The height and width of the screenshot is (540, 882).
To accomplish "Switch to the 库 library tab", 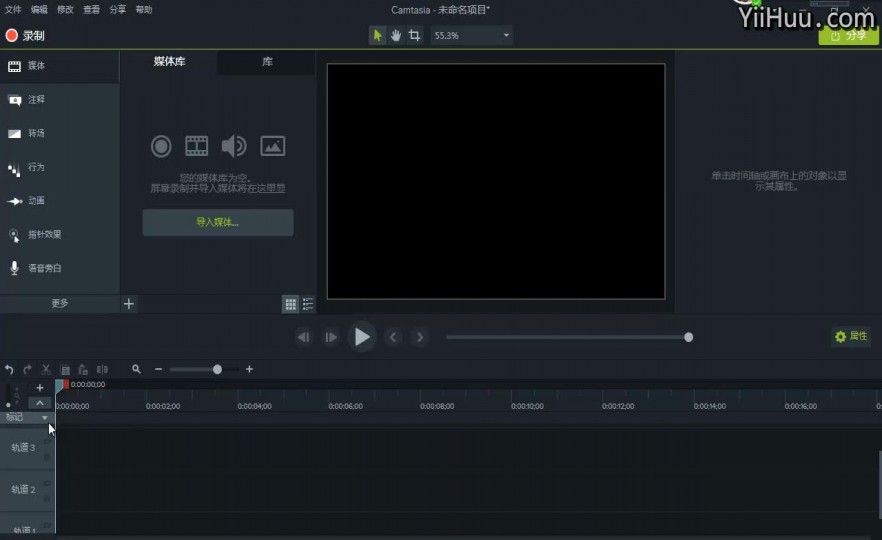I will tap(267, 61).
